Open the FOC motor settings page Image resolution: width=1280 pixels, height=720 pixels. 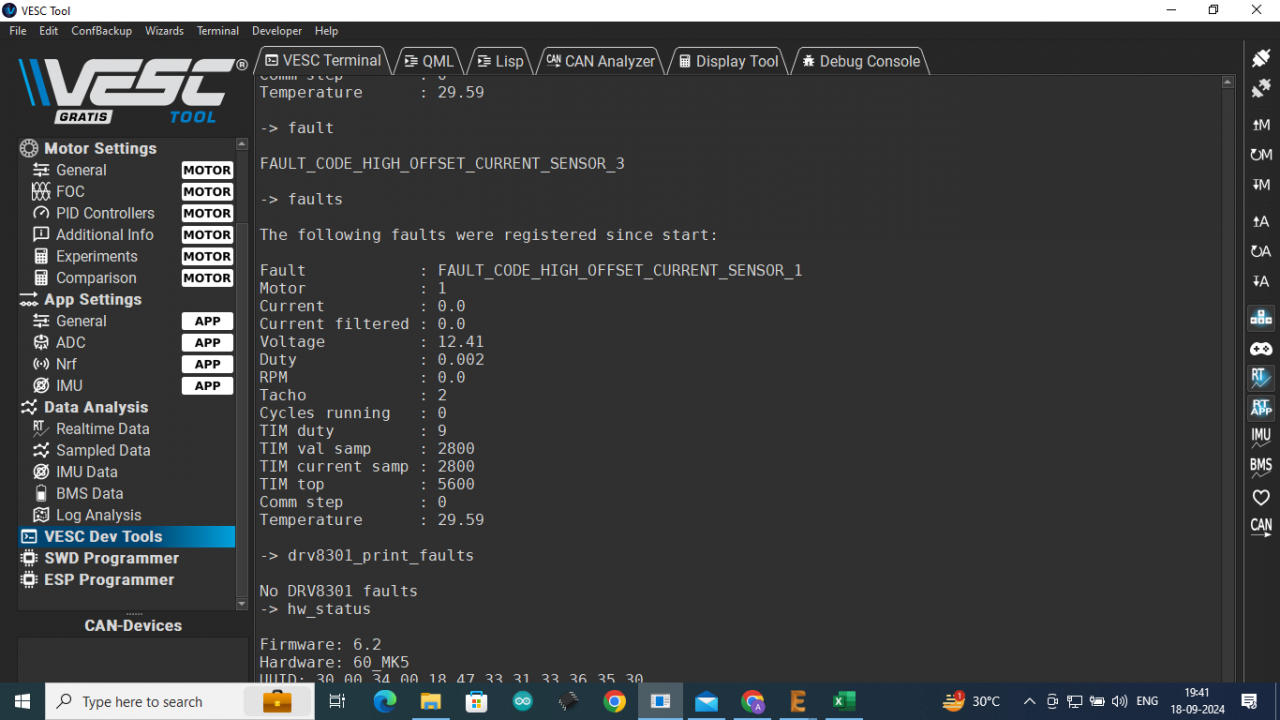pos(70,191)
